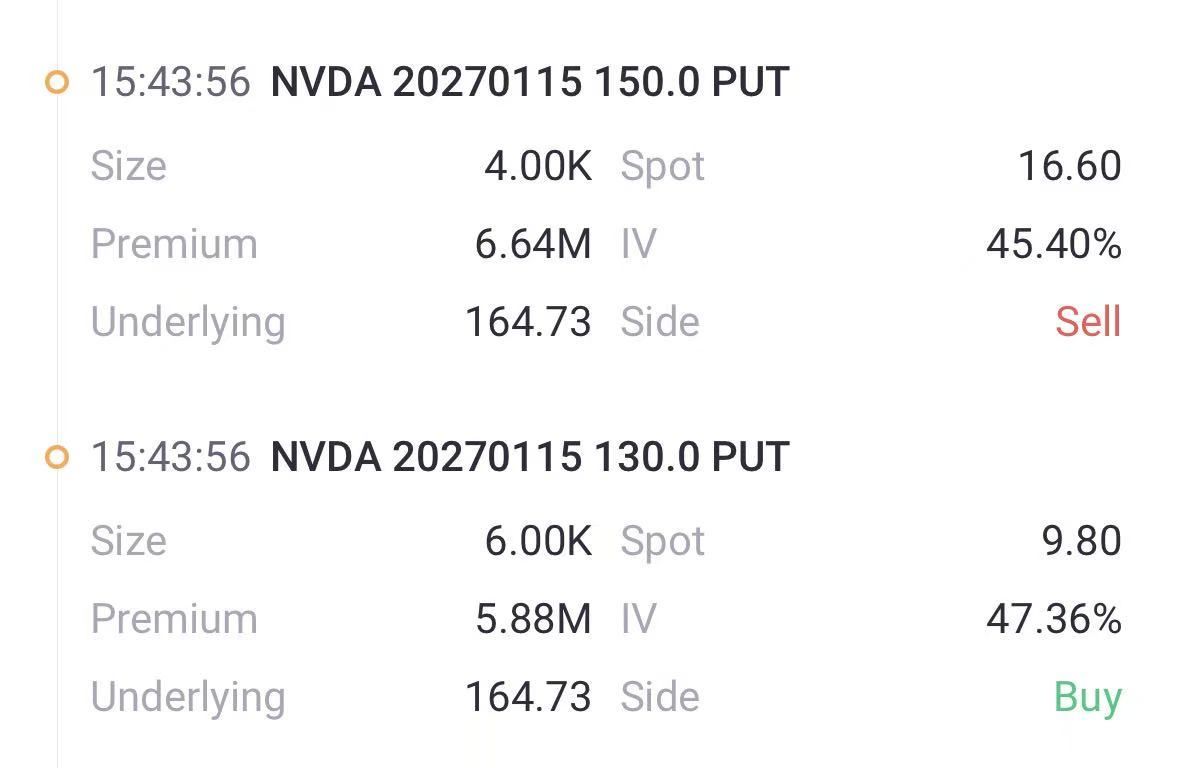1179x768 pixels.
Task: Click the 9.80 spot price
Action: pos(1081,541)
